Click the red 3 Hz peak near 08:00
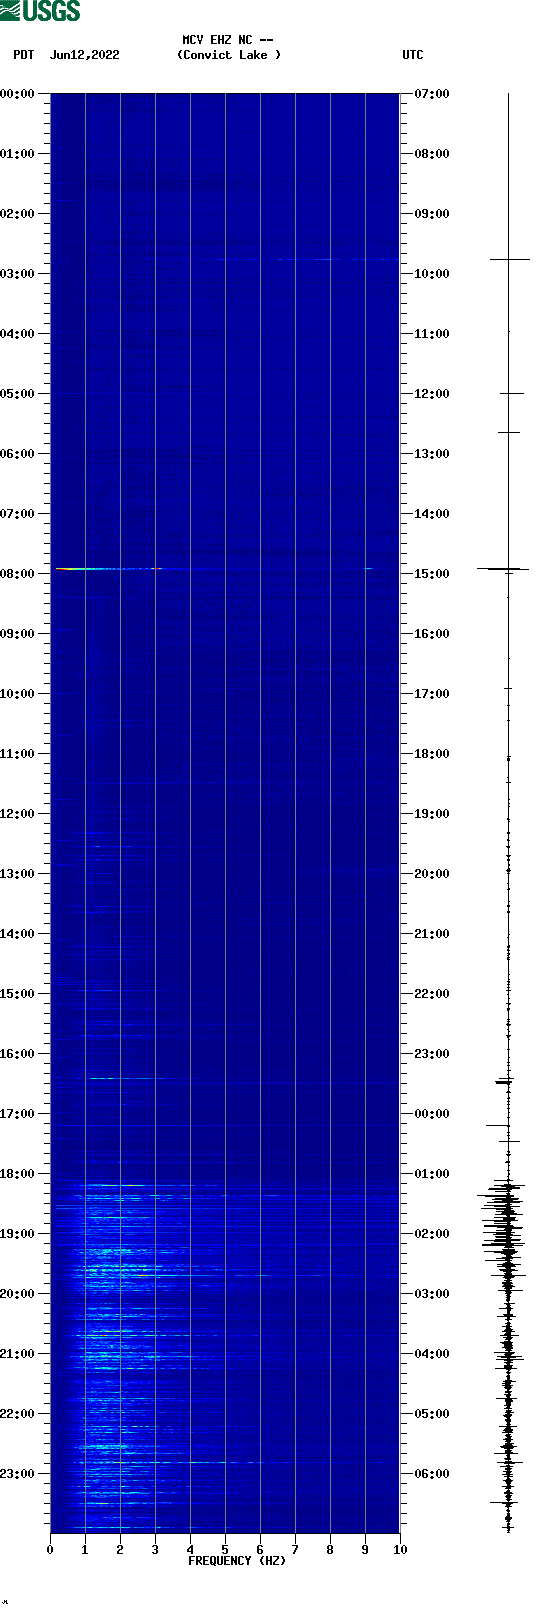552x1613 pixels. tap(156, 569)
